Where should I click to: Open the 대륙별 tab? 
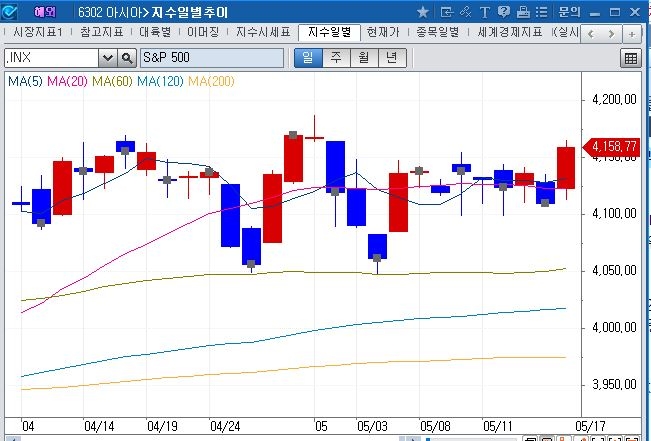[155, 32]
